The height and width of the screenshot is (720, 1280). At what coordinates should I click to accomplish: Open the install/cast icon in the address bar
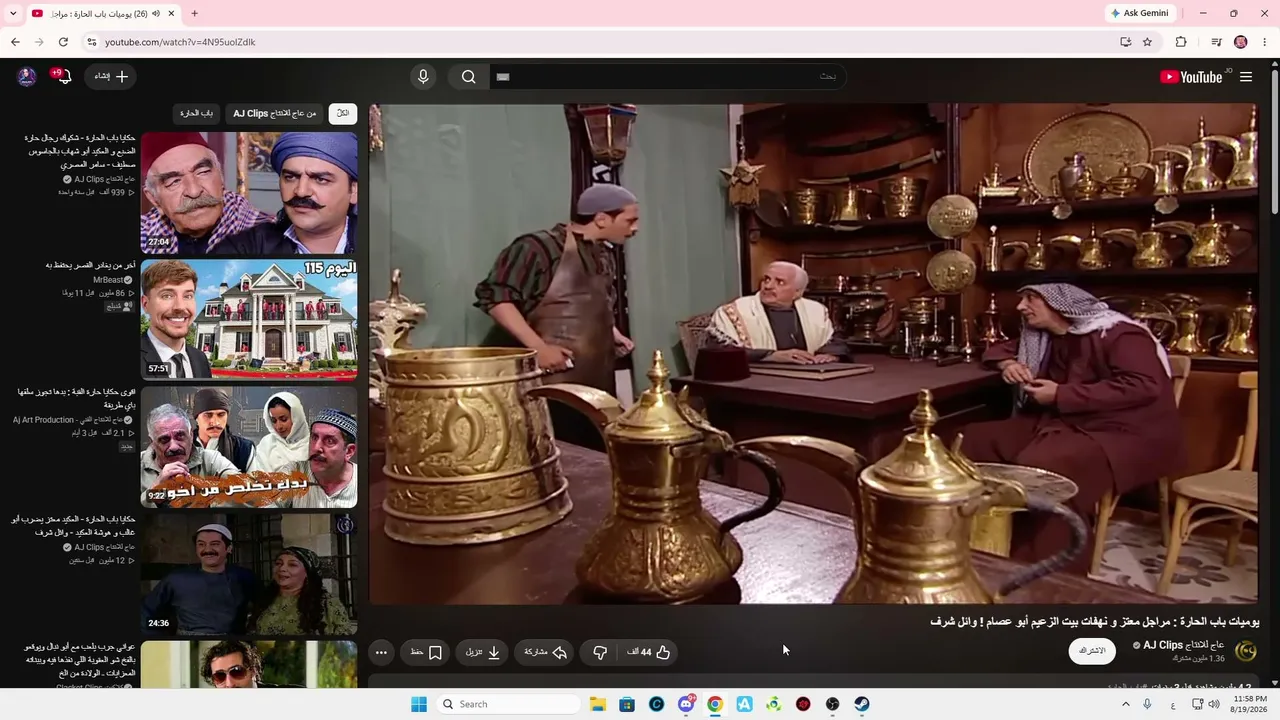pyautogui.click(x=1125, y=42)
